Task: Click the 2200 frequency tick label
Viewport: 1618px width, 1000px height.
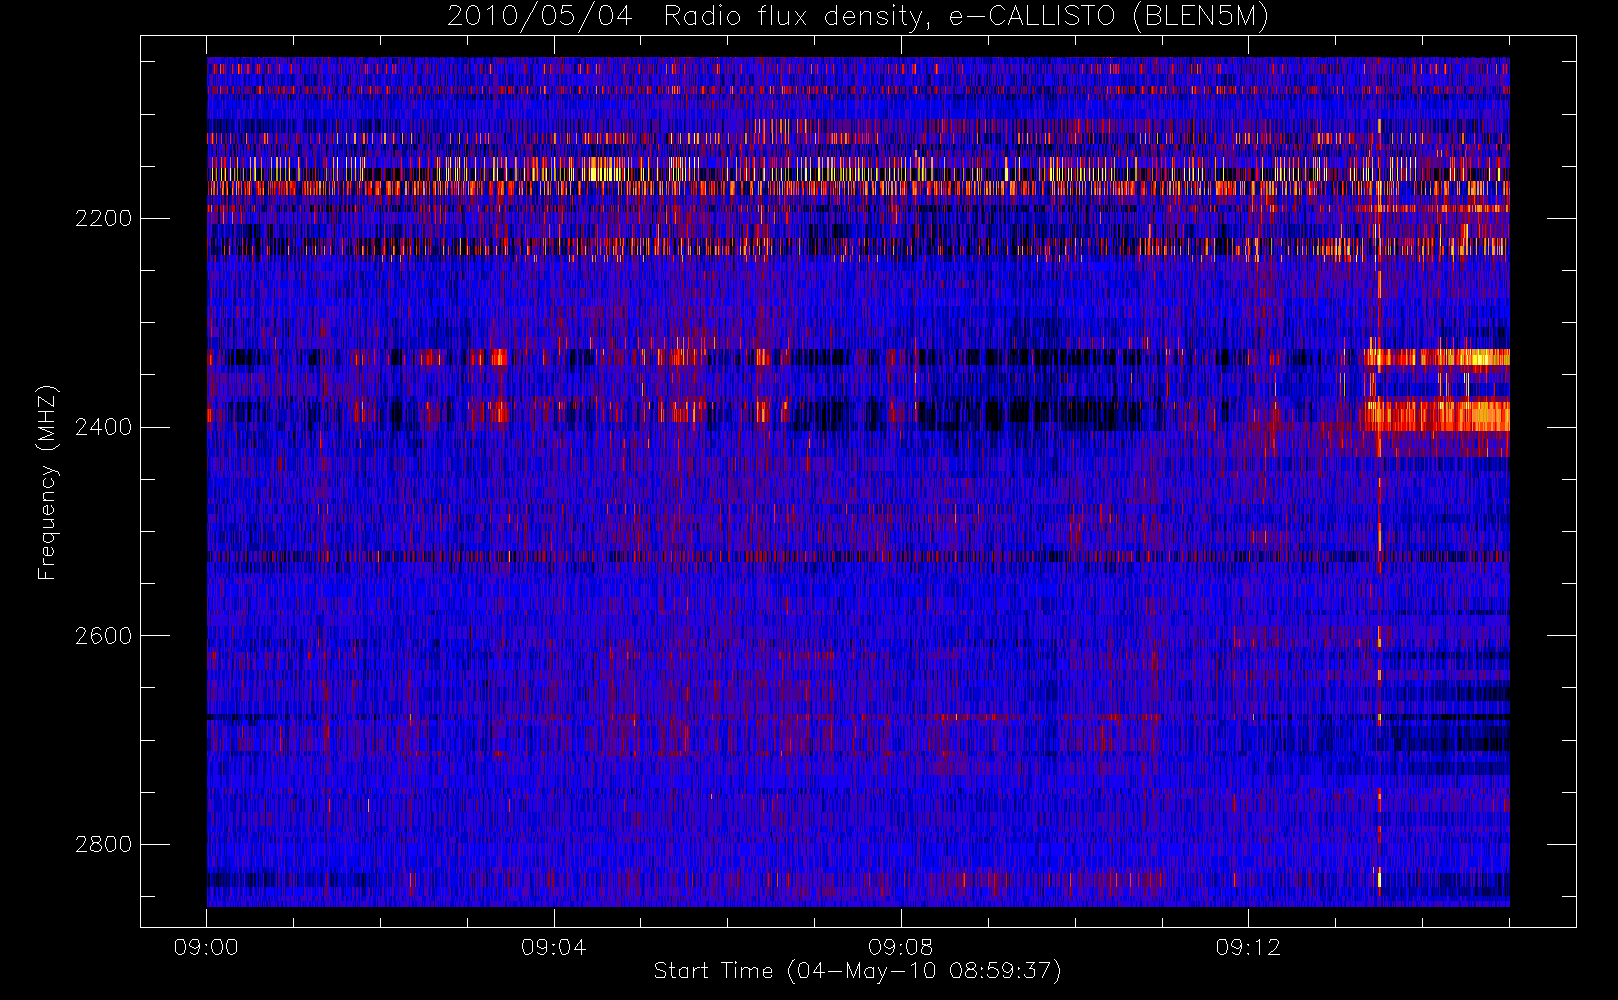Action: point(103,219)
